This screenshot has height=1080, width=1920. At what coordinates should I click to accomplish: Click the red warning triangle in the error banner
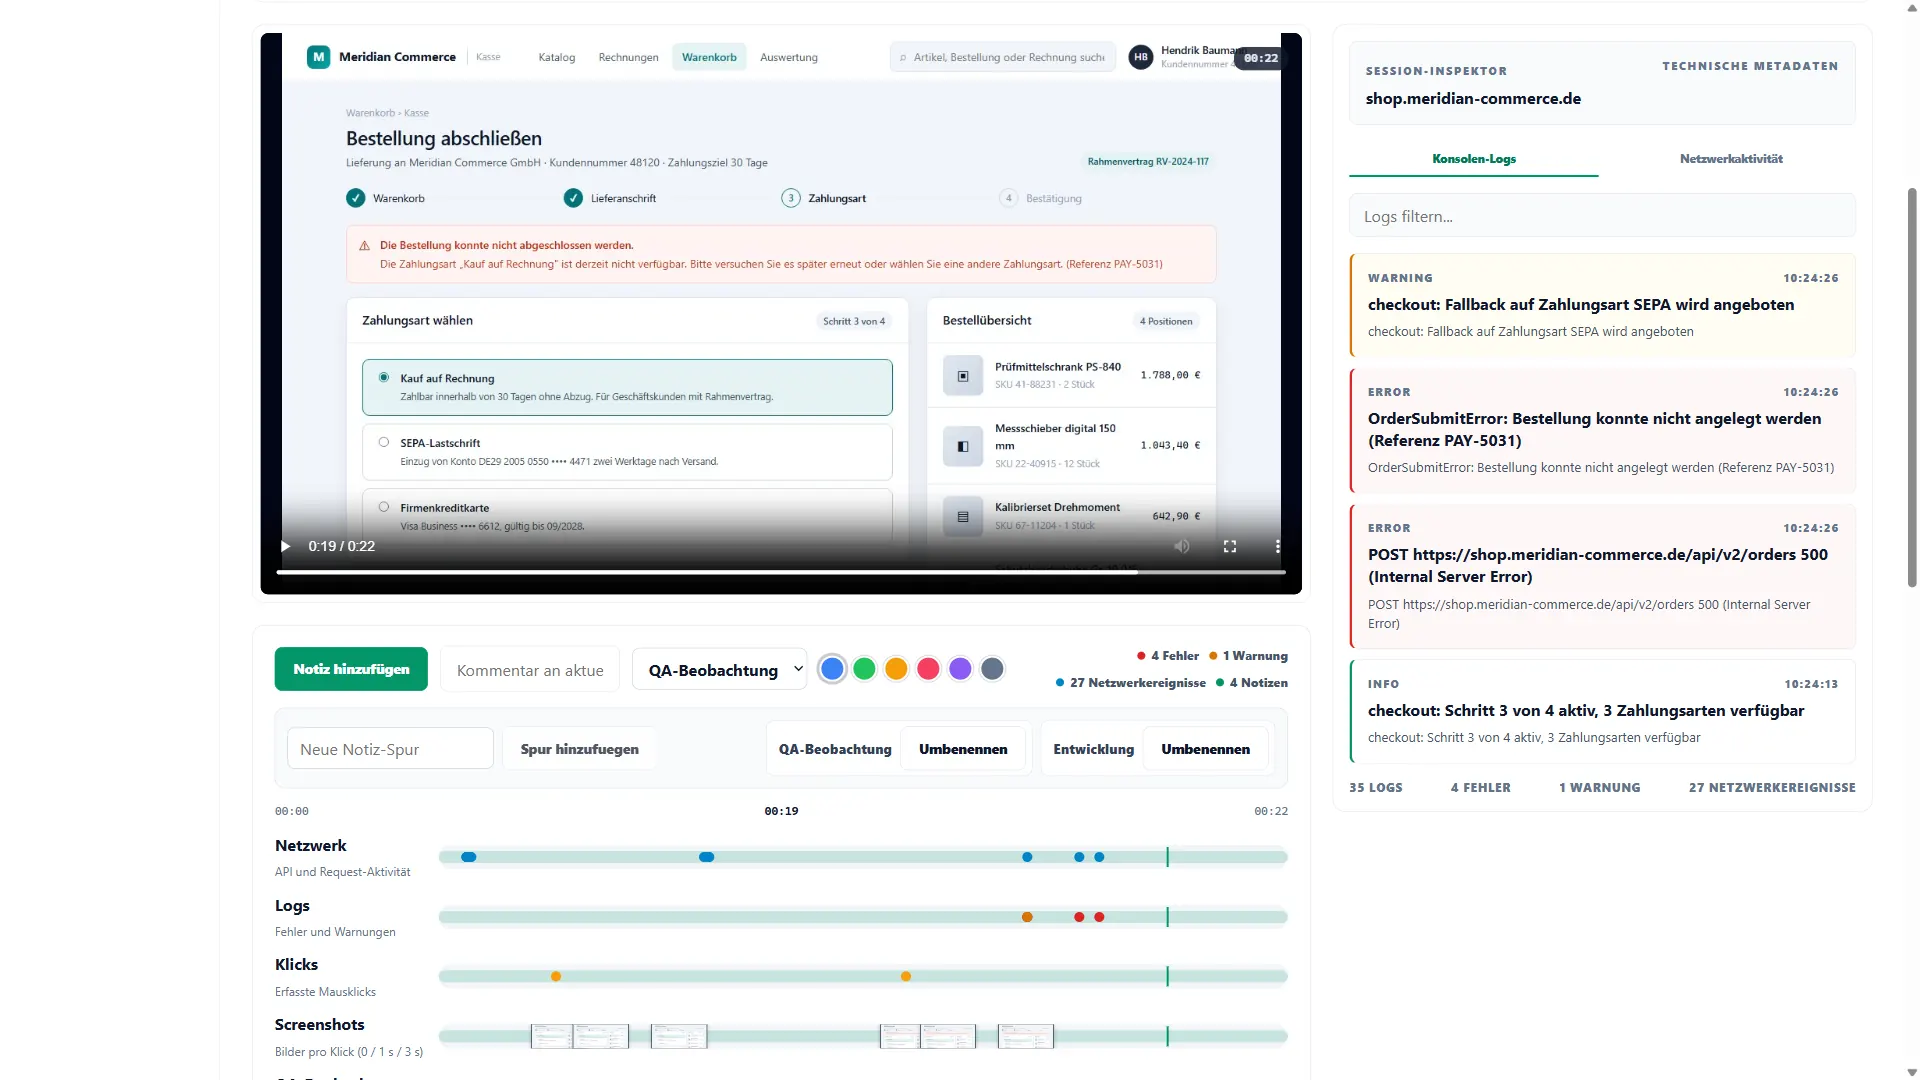click(364, 246)
